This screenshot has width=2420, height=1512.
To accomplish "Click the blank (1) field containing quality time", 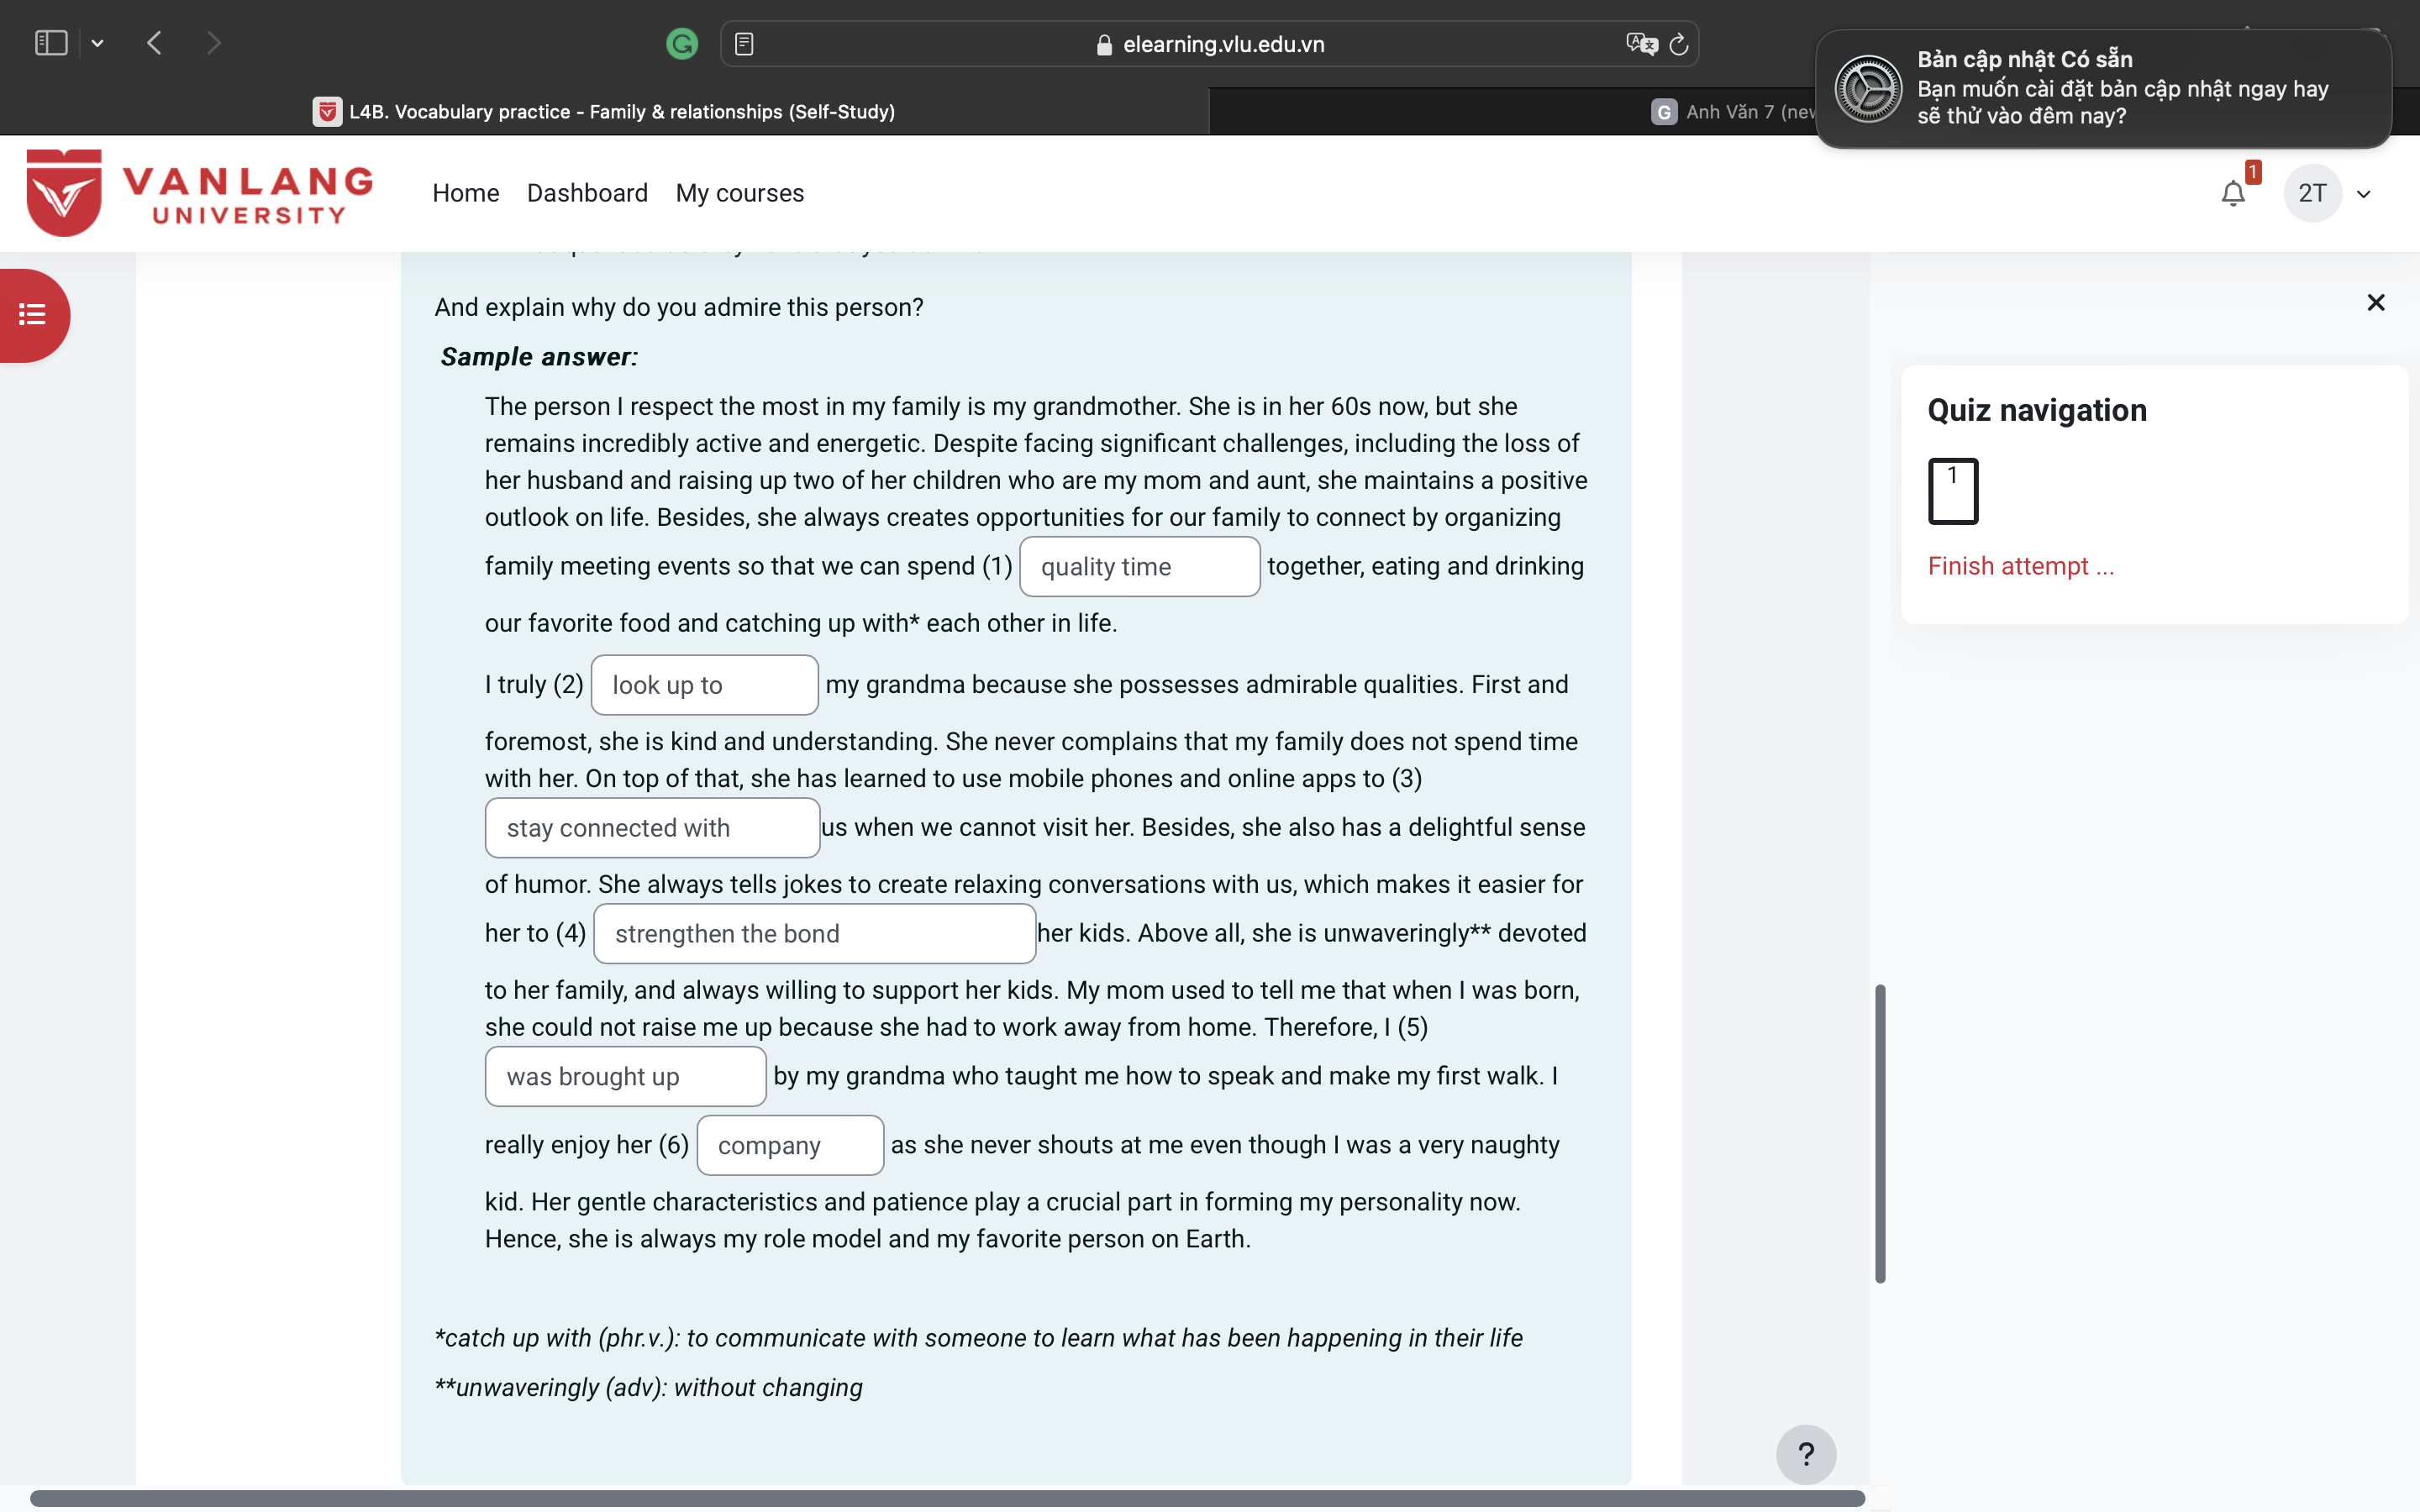I will tap(1139, 566).
